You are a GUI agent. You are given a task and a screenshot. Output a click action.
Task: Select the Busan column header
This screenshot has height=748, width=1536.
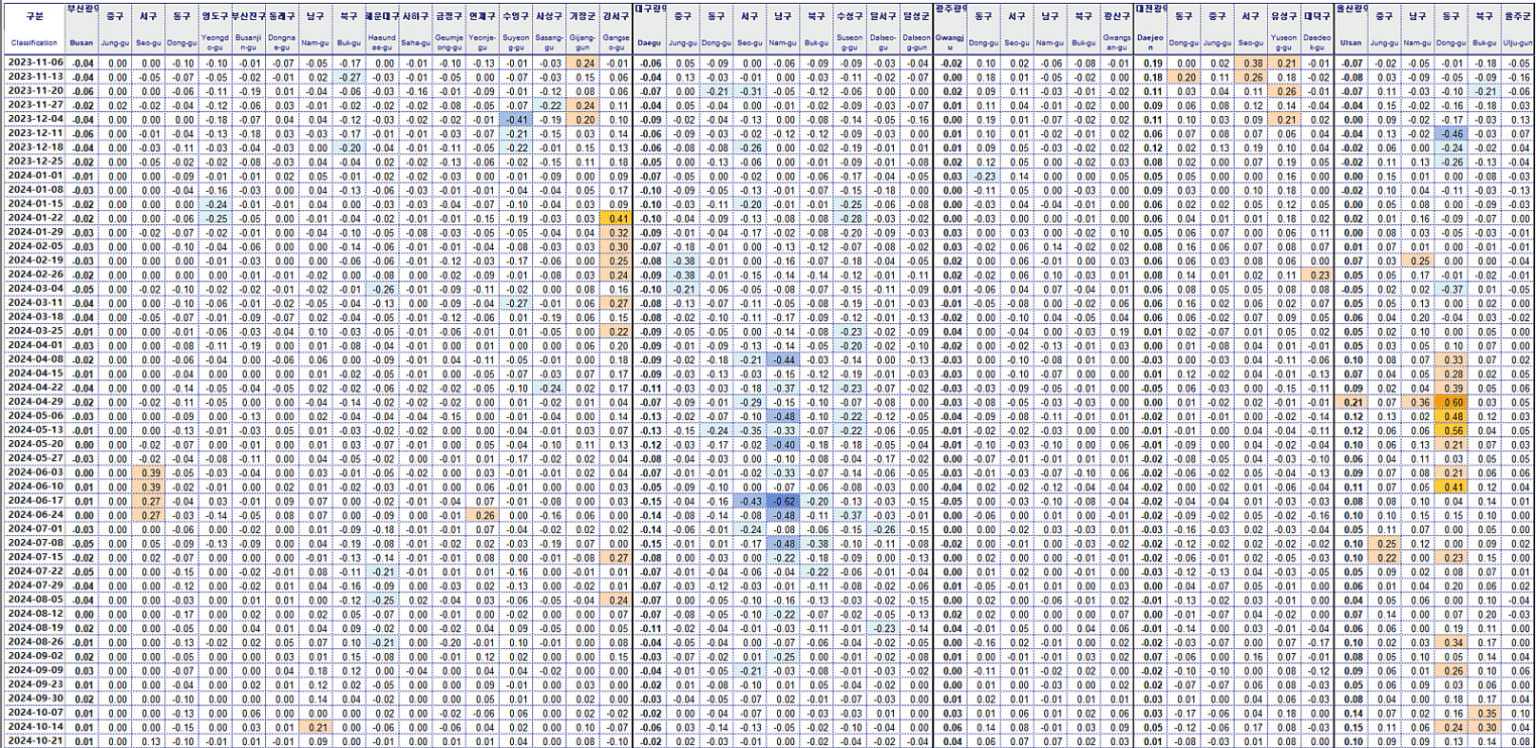(83, 44)
